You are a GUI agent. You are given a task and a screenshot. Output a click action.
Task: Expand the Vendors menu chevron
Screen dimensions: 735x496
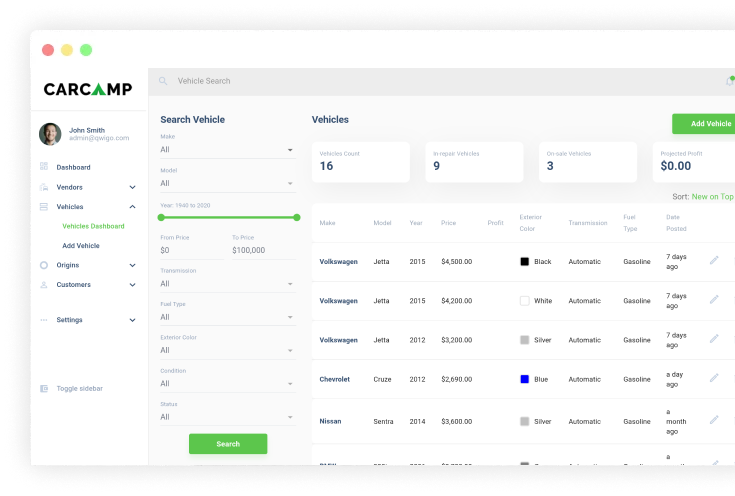click(x=133, y=187)
